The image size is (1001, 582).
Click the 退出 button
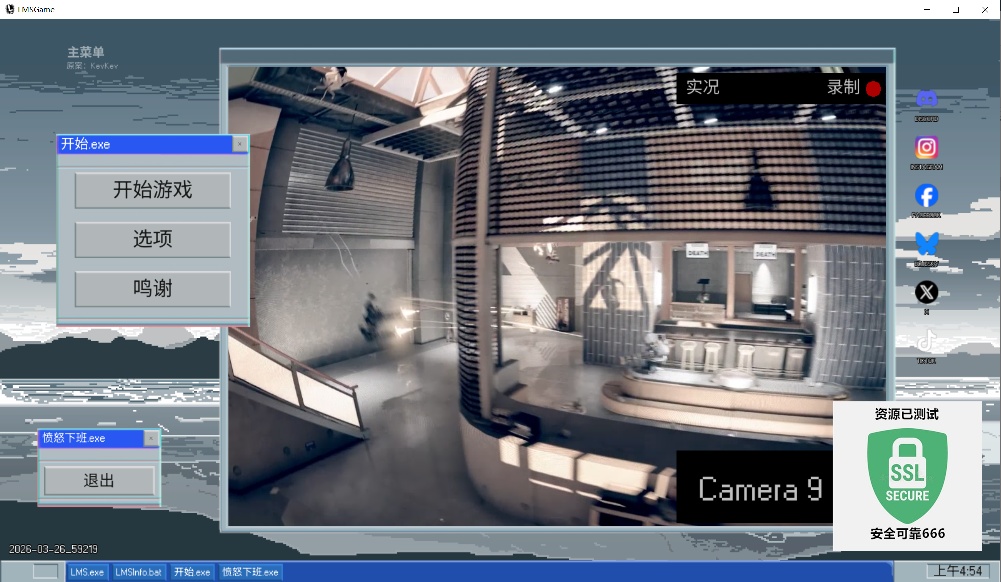(99, 481)
